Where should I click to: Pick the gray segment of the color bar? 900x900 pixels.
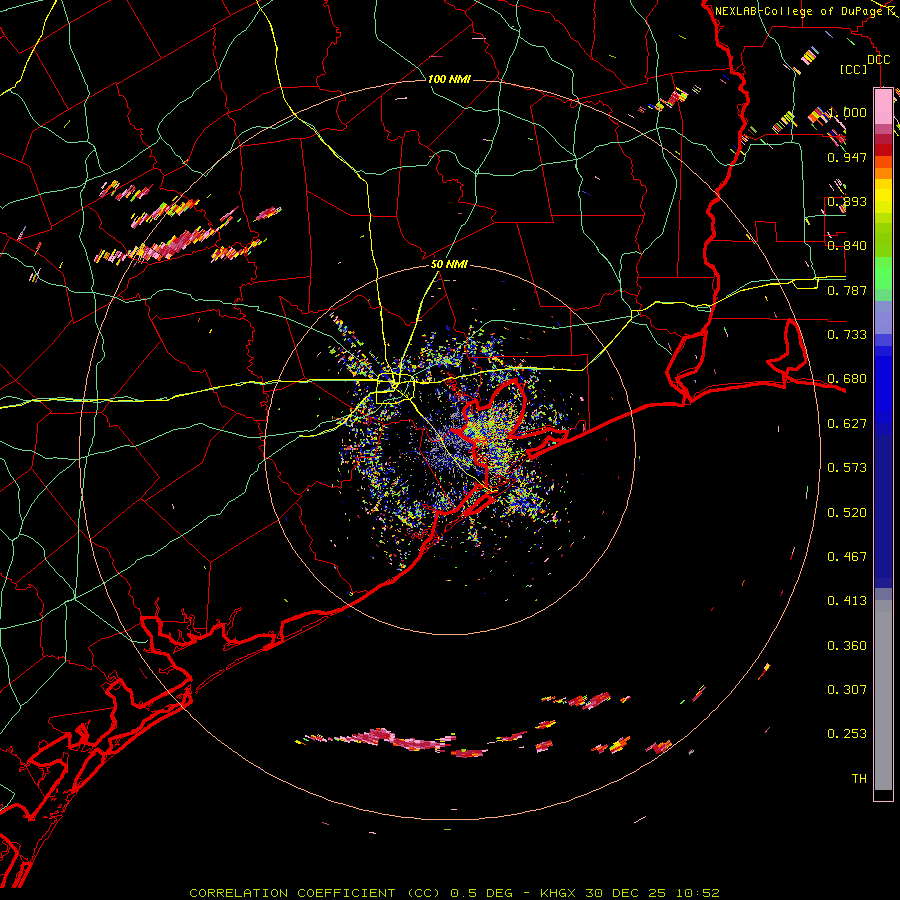point(883,695)
